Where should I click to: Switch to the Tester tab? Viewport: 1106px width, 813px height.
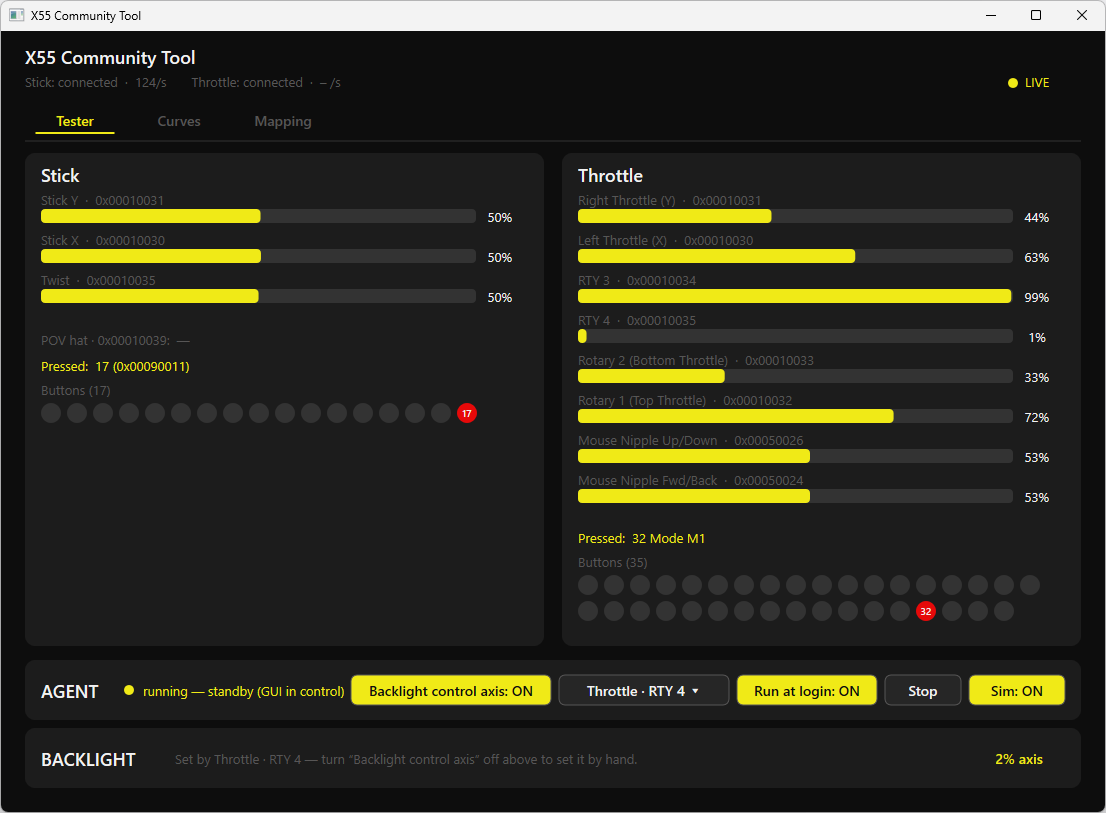click(75, 121)
